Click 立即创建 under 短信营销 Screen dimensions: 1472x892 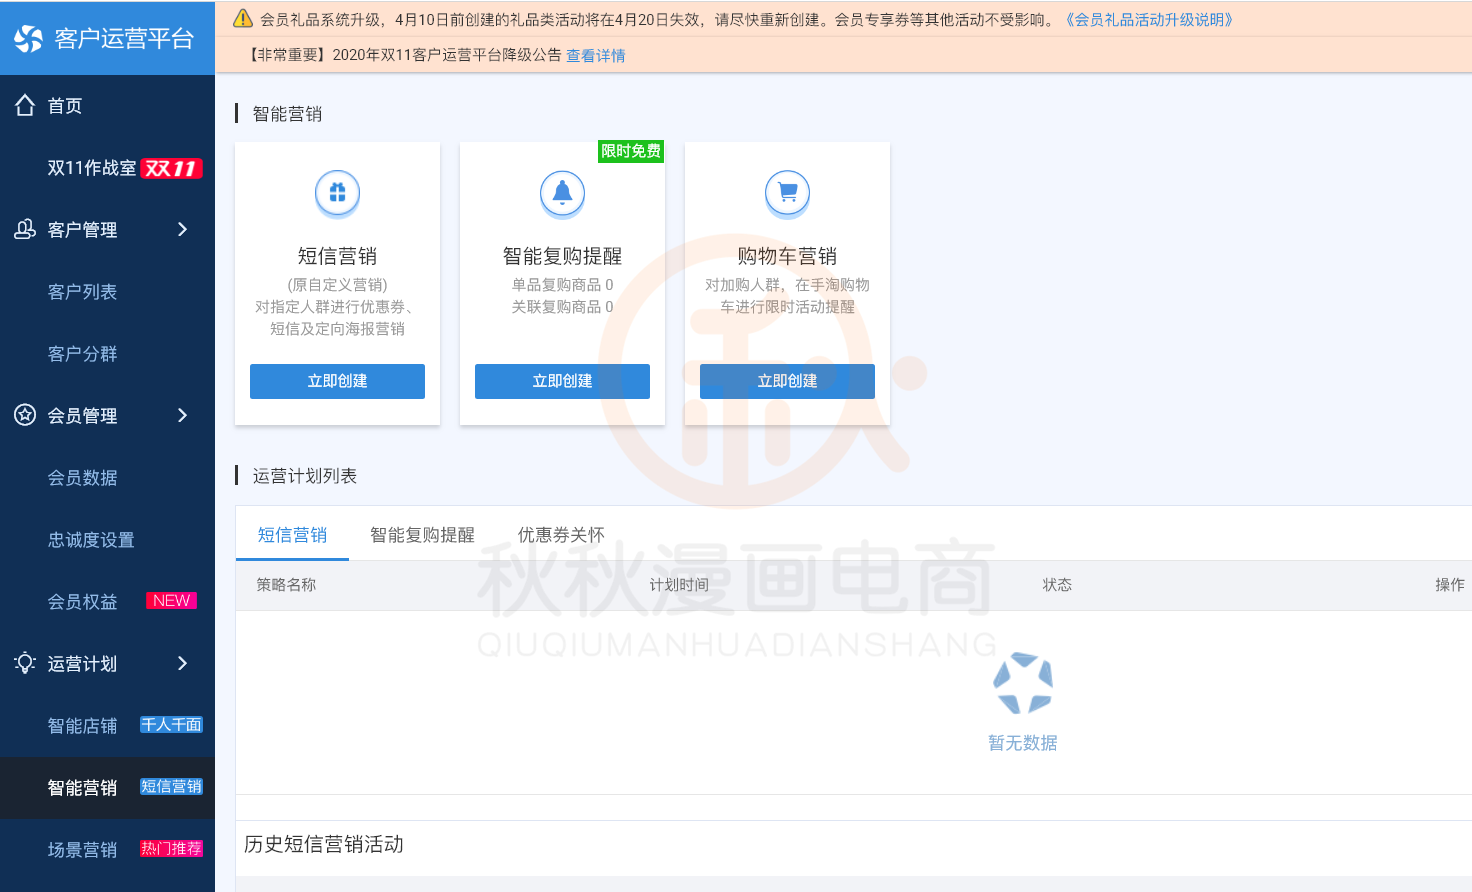tap(337, 381)
